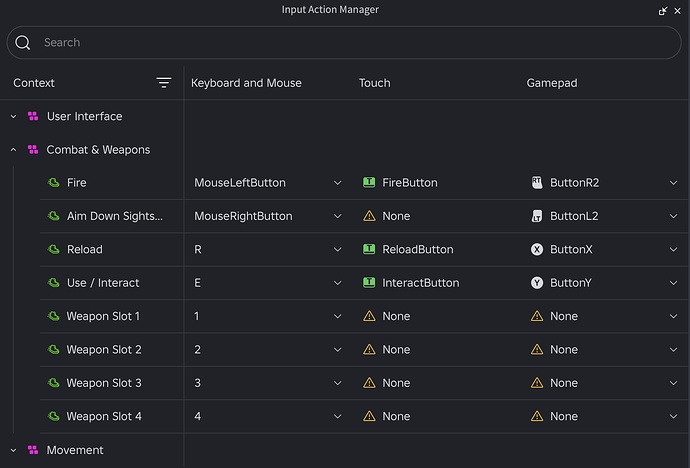Click the ButtonY gamepad icon

(537, 283)
